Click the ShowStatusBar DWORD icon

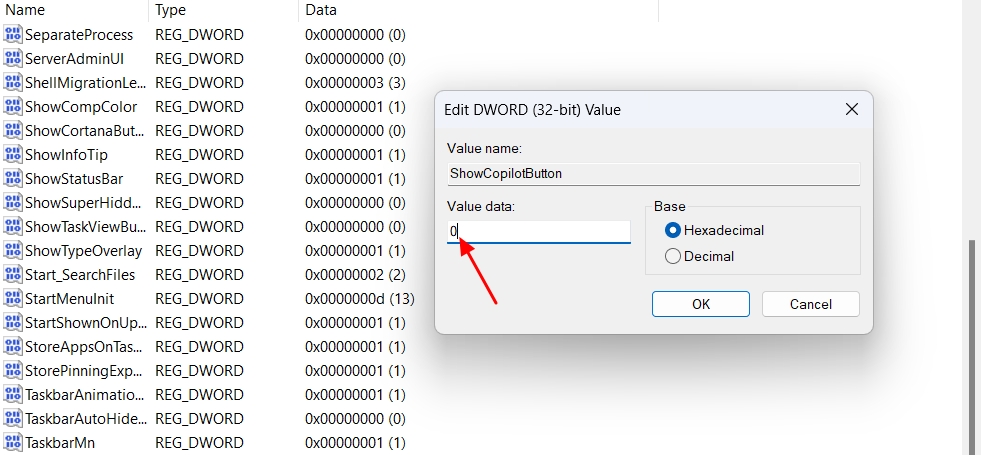[x=12, y=179]
